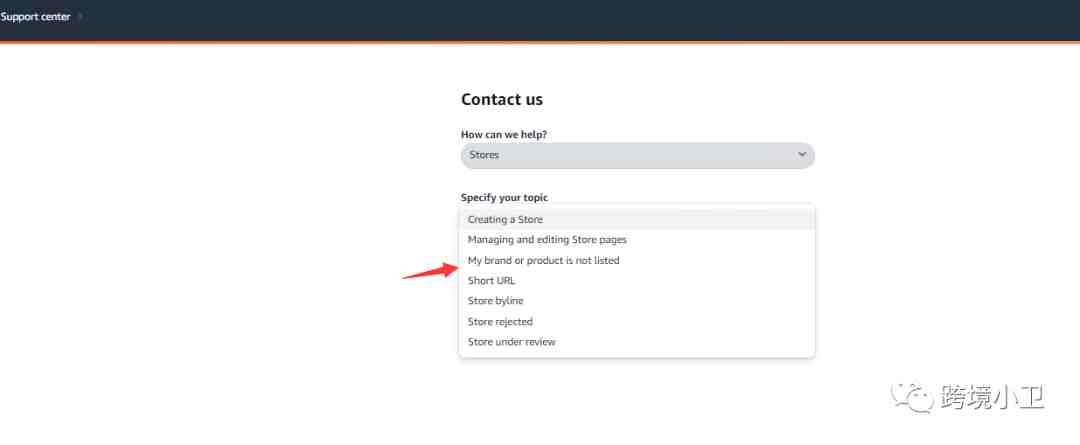Image resolution: width=1080 pixels, height=445 pixels.
Task: Pick the Short URL topic option
Action: [636, 280]
